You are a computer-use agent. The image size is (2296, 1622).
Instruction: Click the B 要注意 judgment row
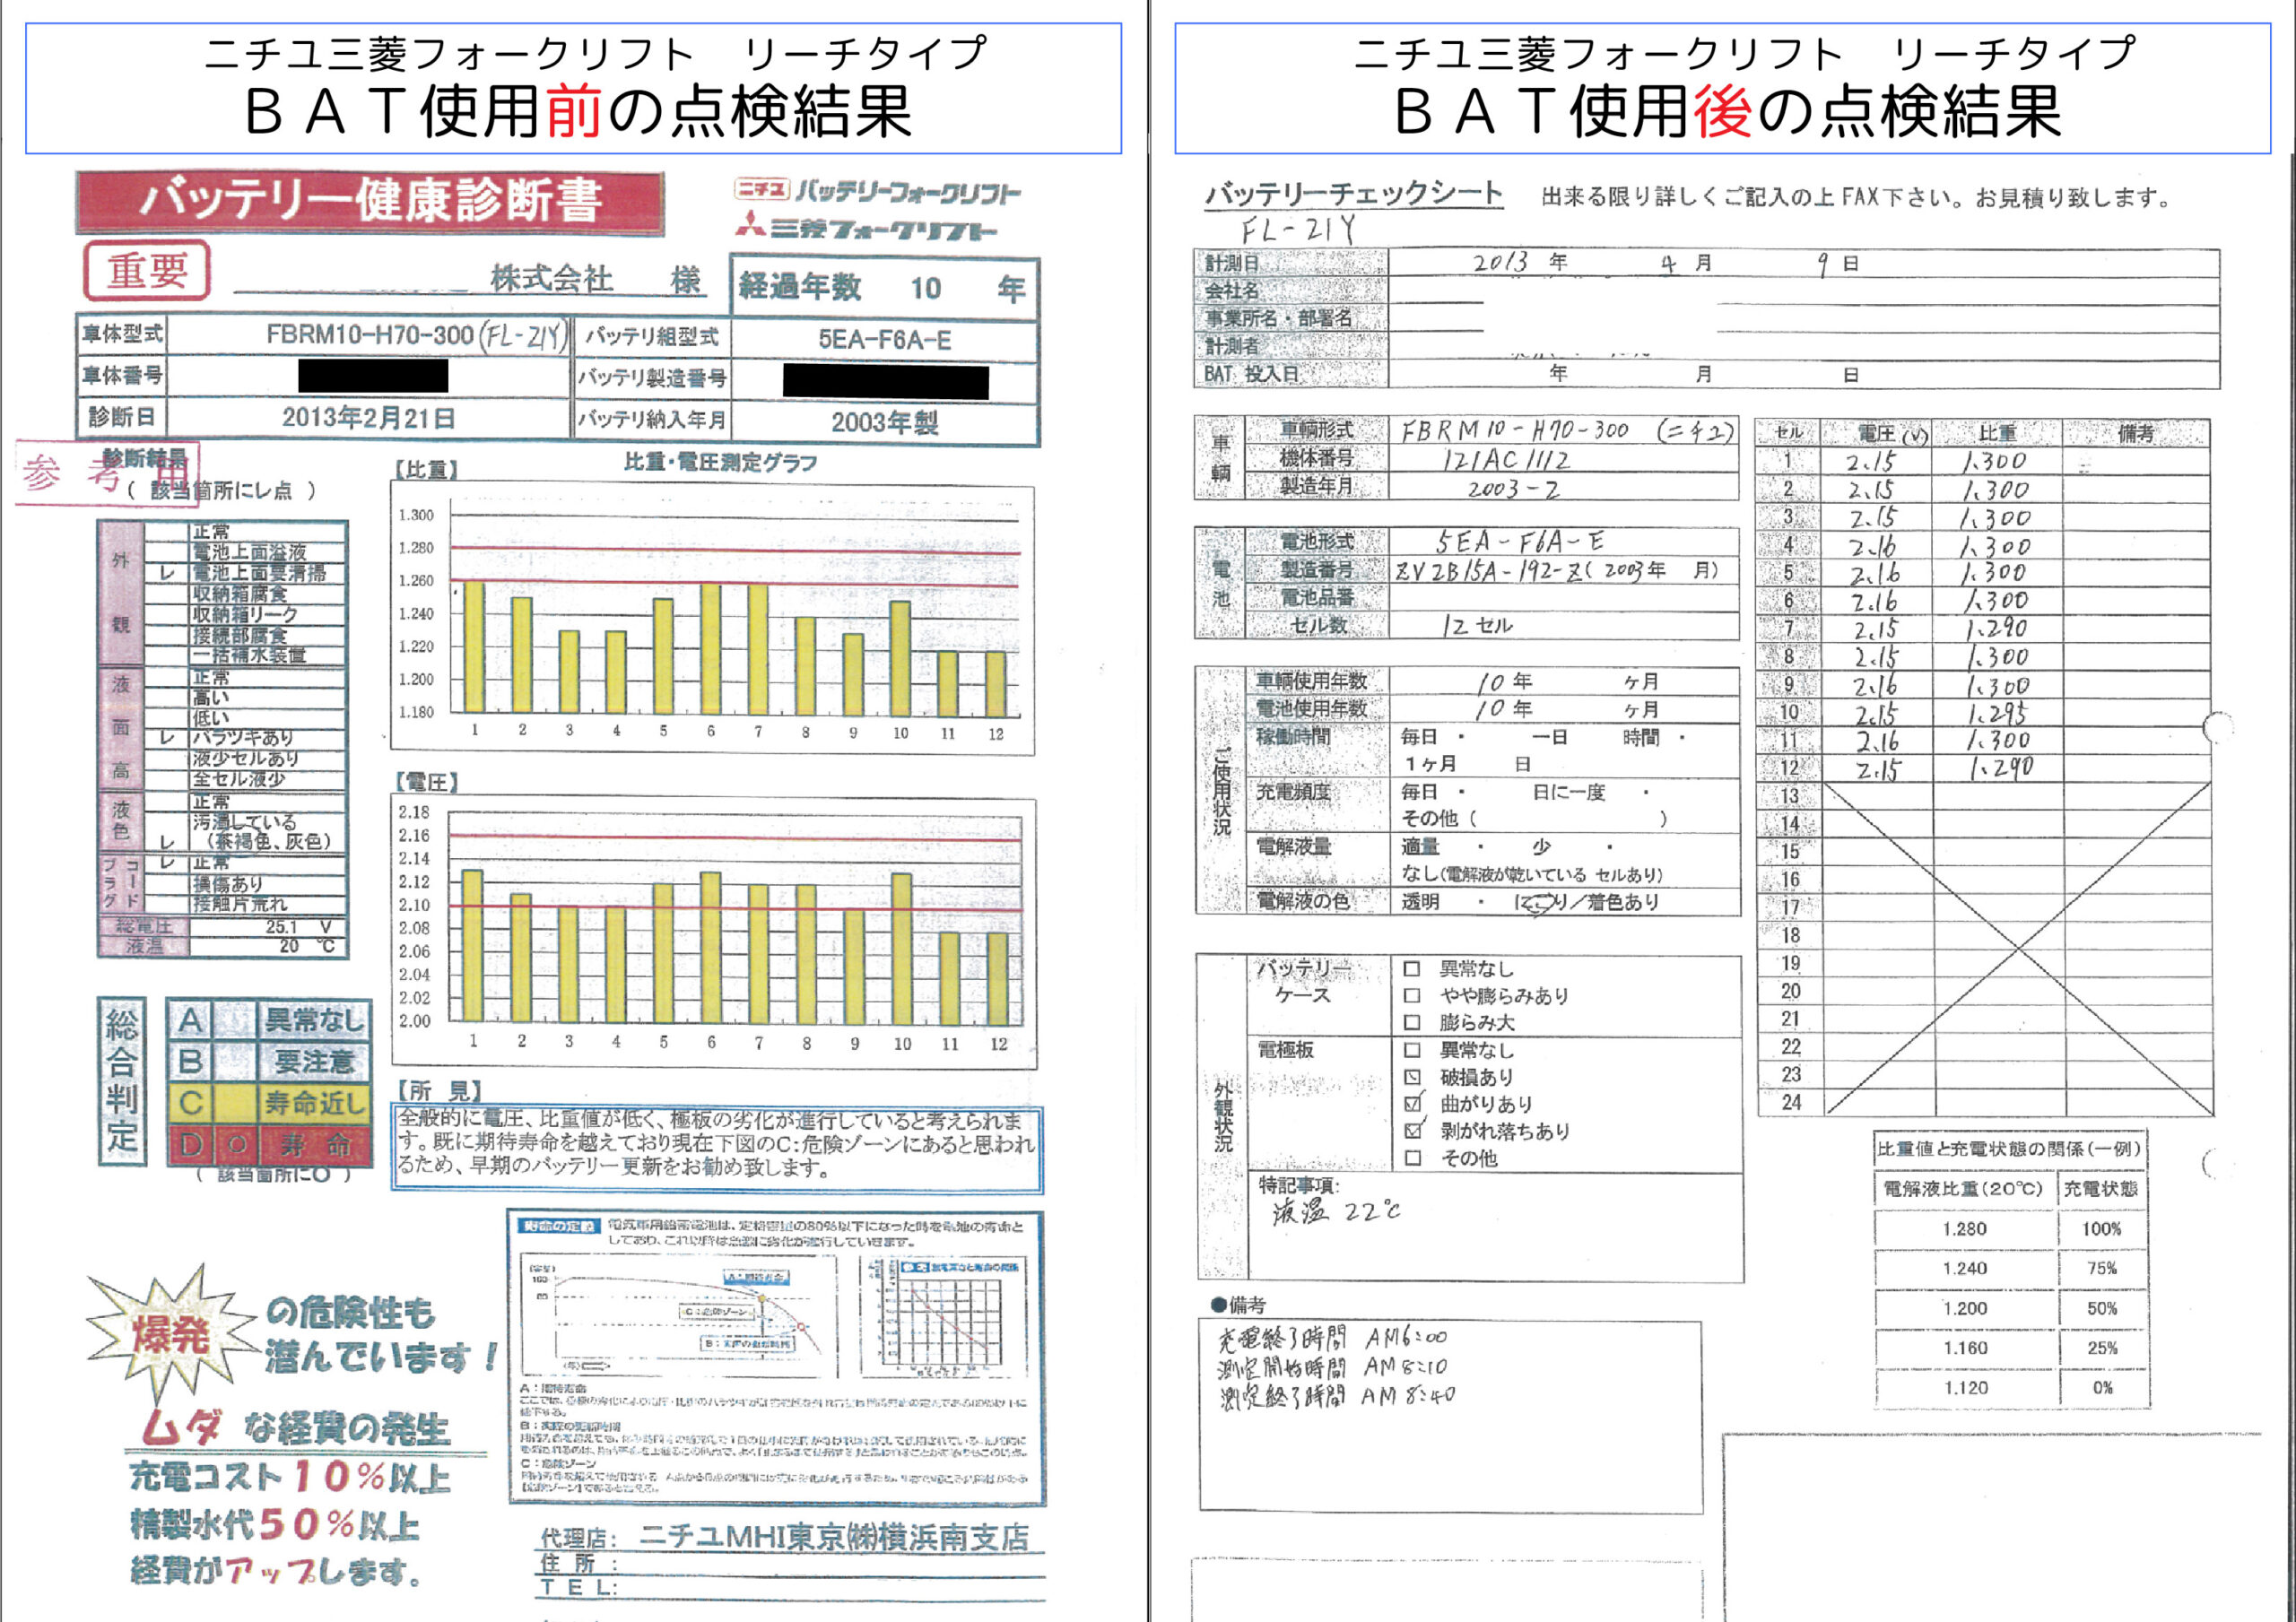coord(269,1061)
